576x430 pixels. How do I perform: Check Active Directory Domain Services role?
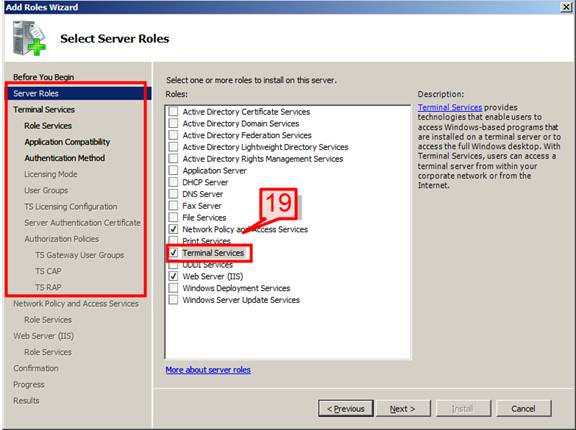173,123
